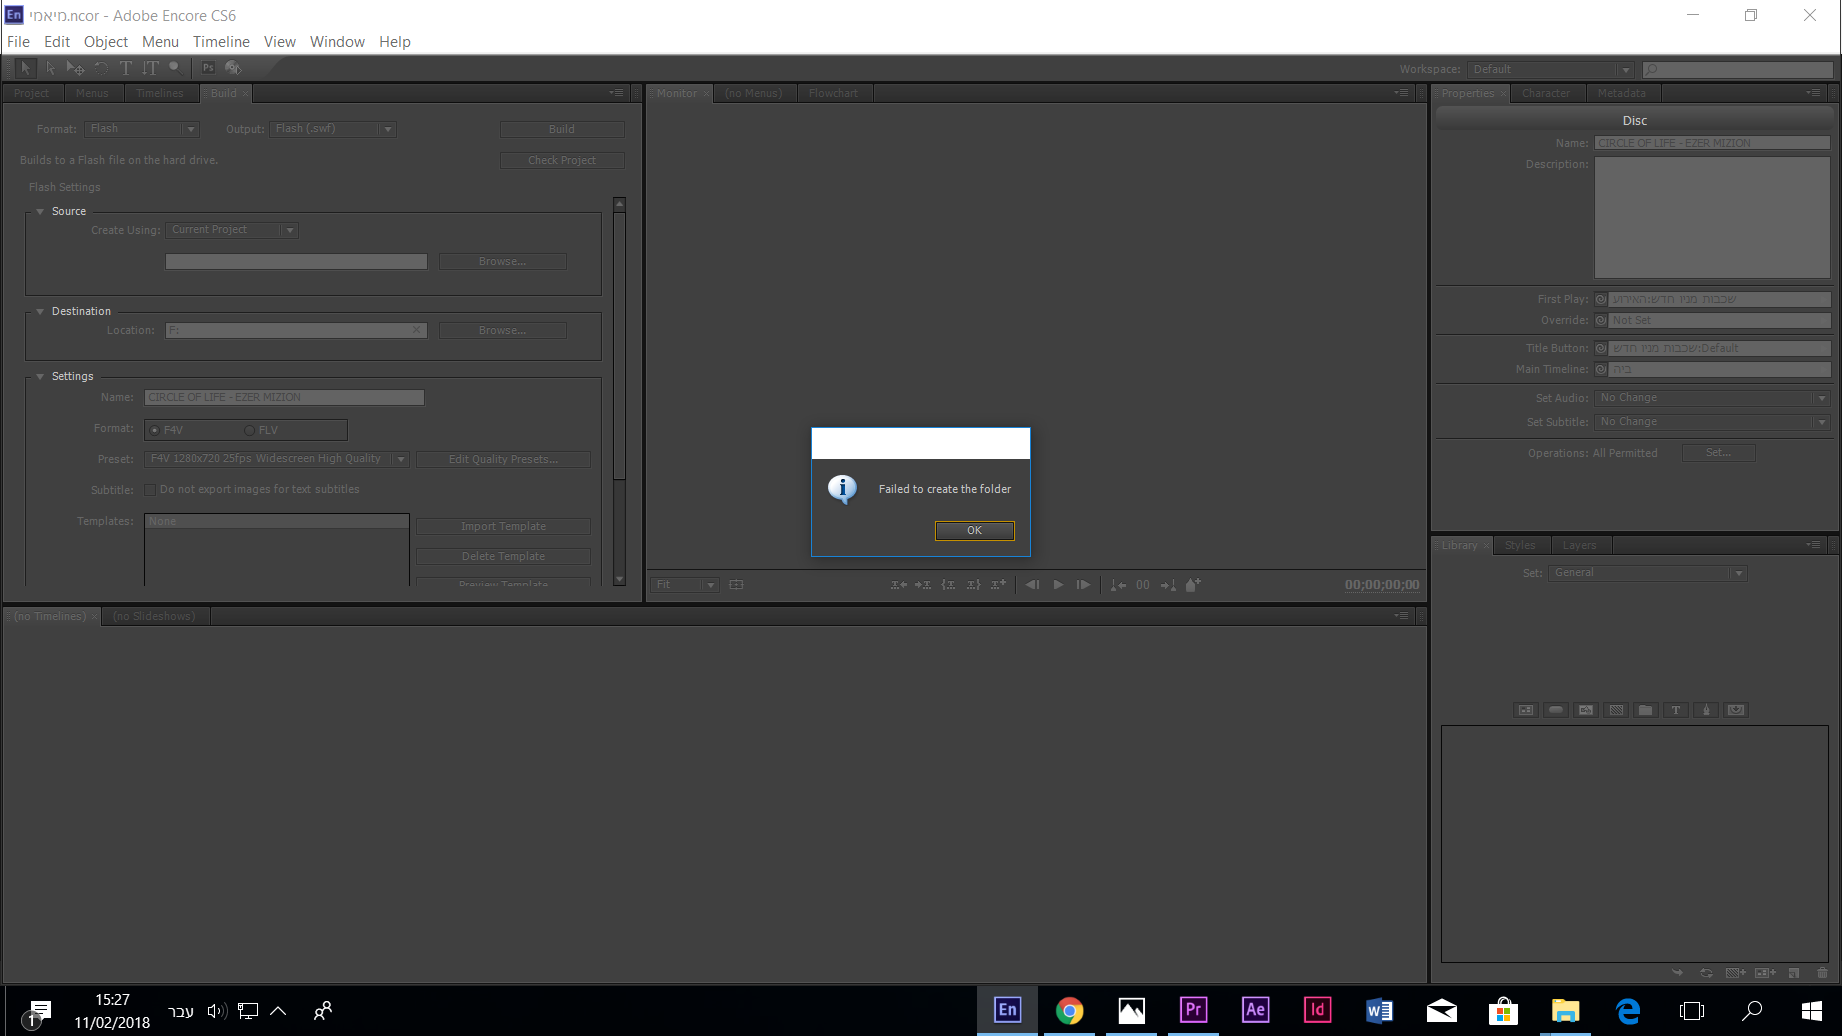
Task: Open the Library Set dropdown
Action: click(x=1648, y=573)
